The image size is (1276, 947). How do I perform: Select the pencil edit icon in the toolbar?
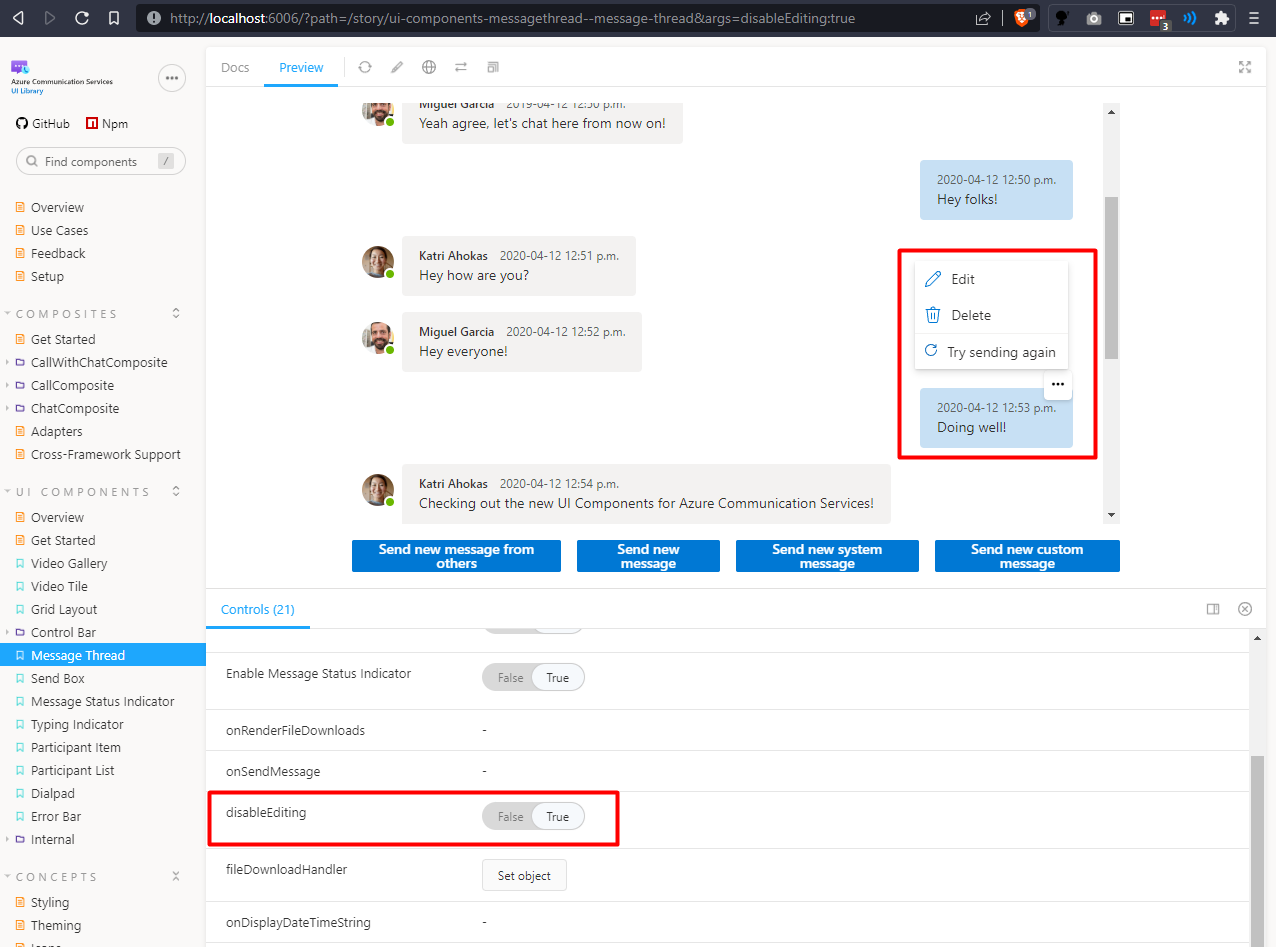(397, 67)
